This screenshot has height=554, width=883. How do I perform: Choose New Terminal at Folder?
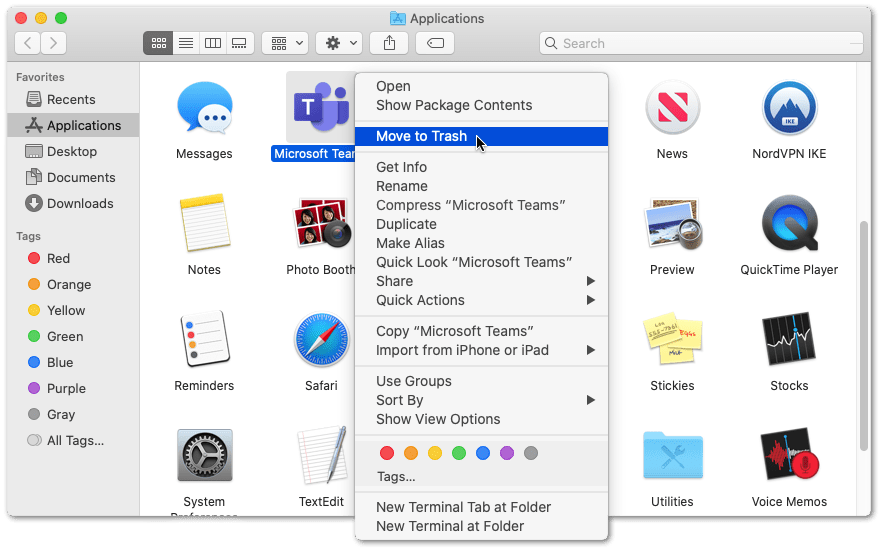click(481, 526)
